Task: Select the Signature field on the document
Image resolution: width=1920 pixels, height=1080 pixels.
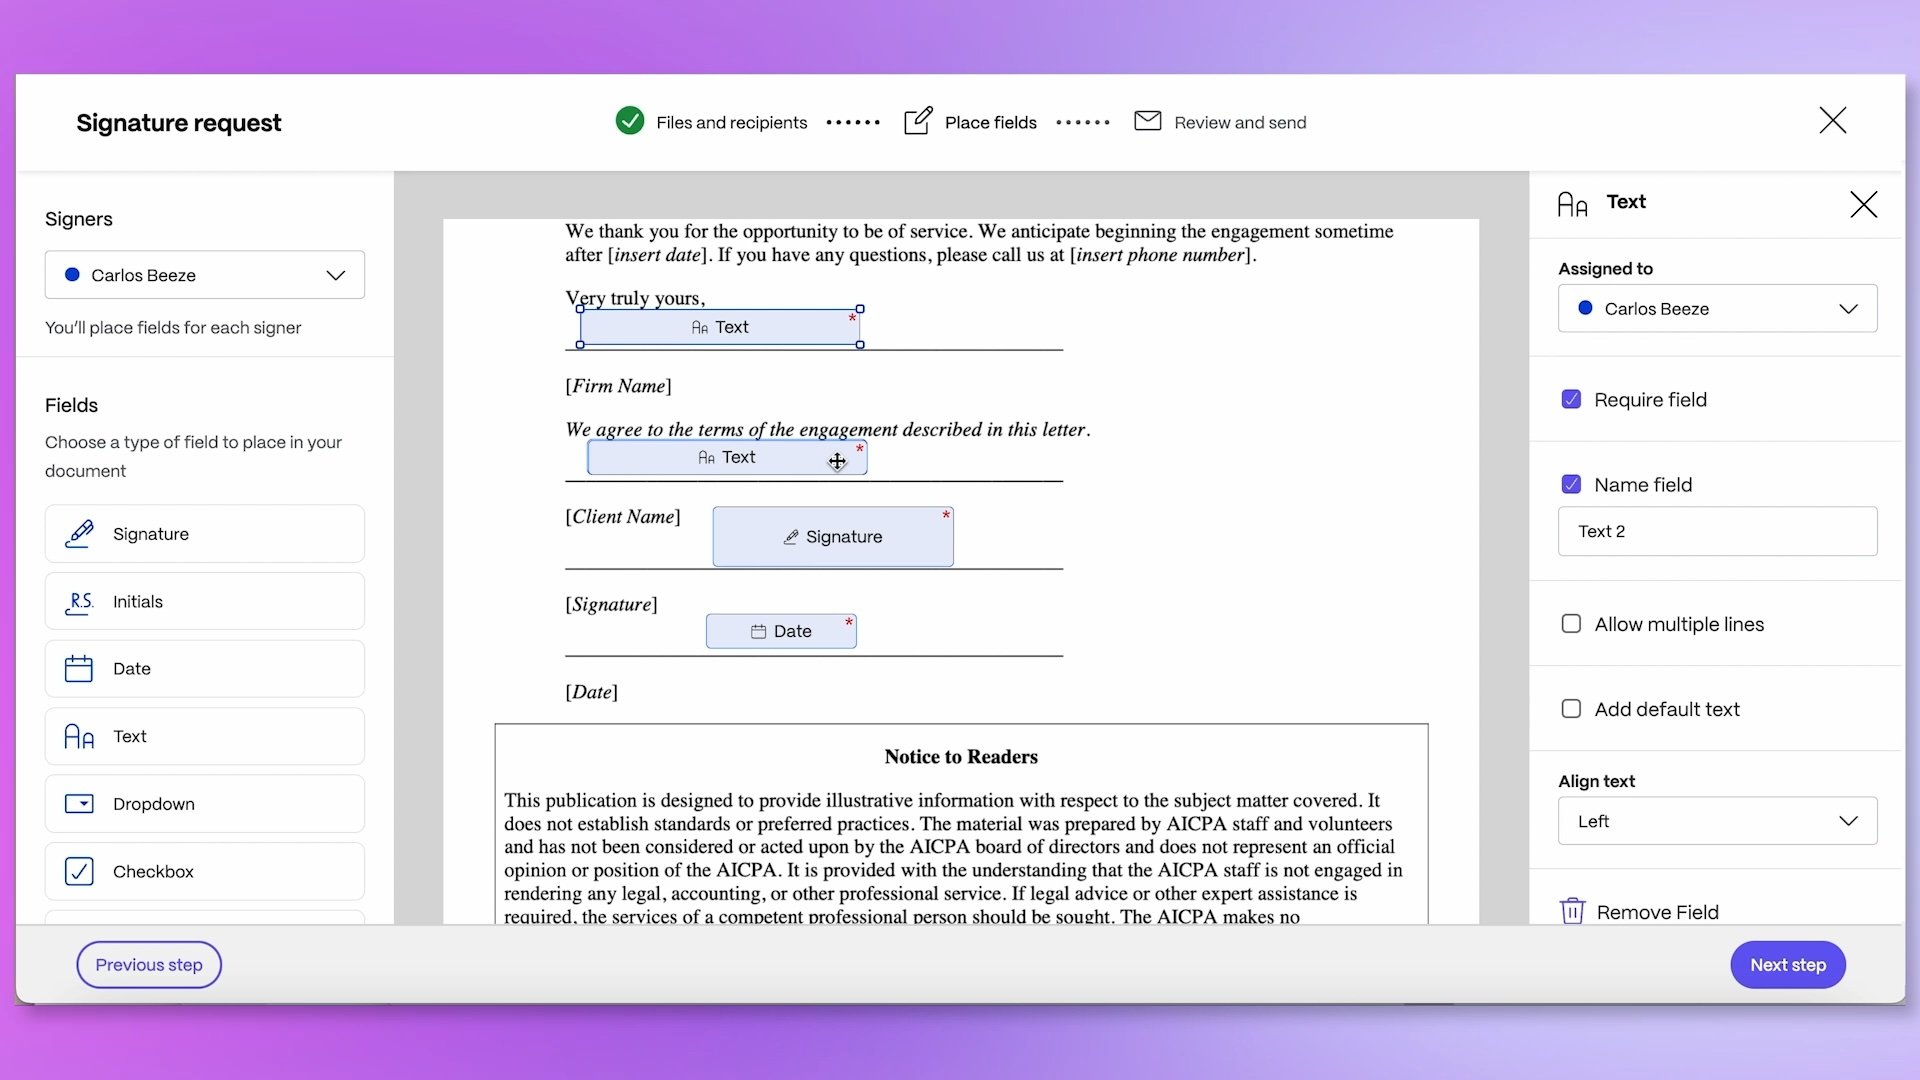Action: tap(833, 537)
